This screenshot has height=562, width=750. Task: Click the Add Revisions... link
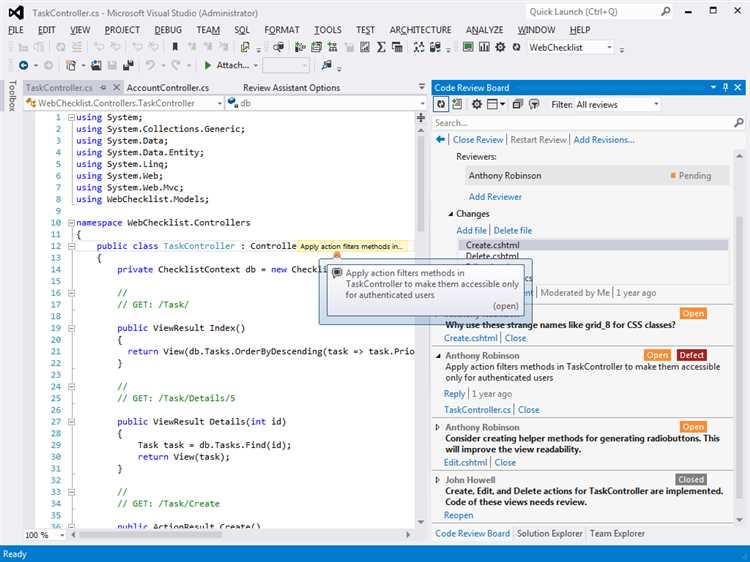point(604,140)
